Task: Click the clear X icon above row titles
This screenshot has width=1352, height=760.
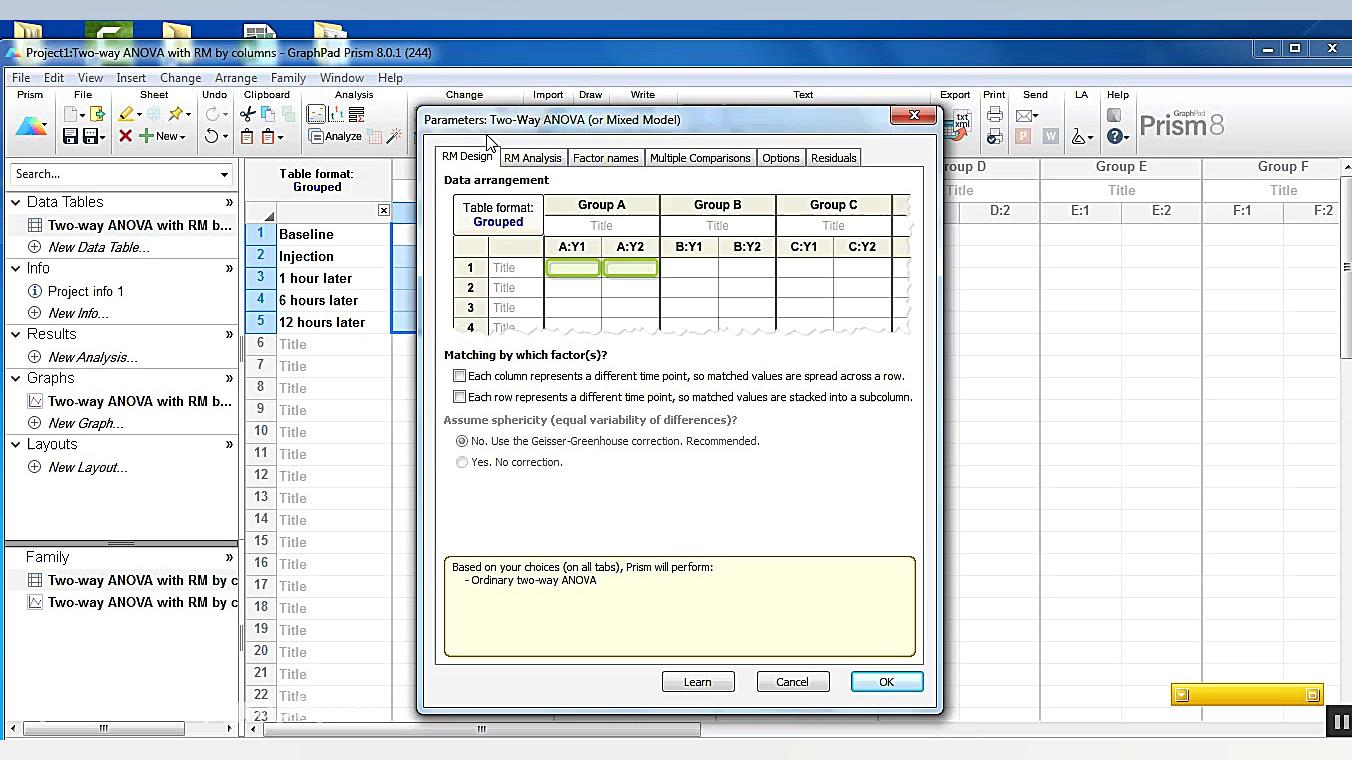Action: click(383, 210)
